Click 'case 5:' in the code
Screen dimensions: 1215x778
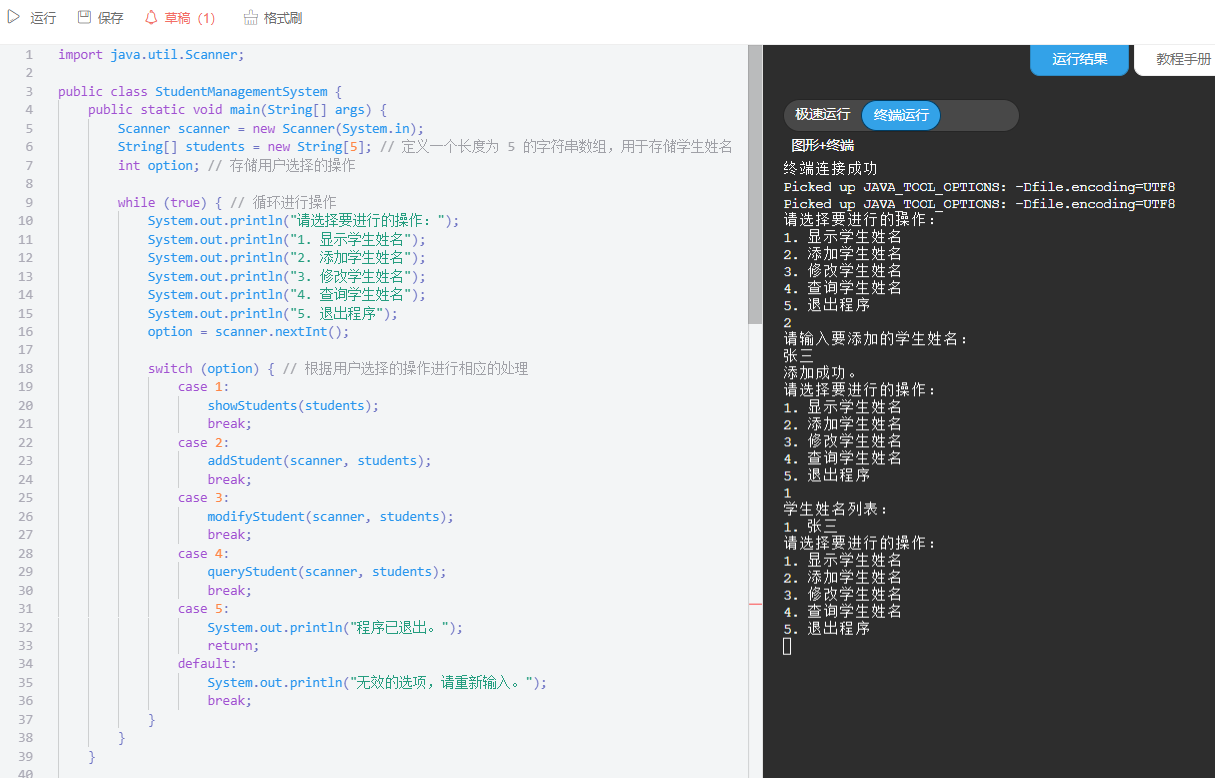pyautogui.click(x=204, y=608)
